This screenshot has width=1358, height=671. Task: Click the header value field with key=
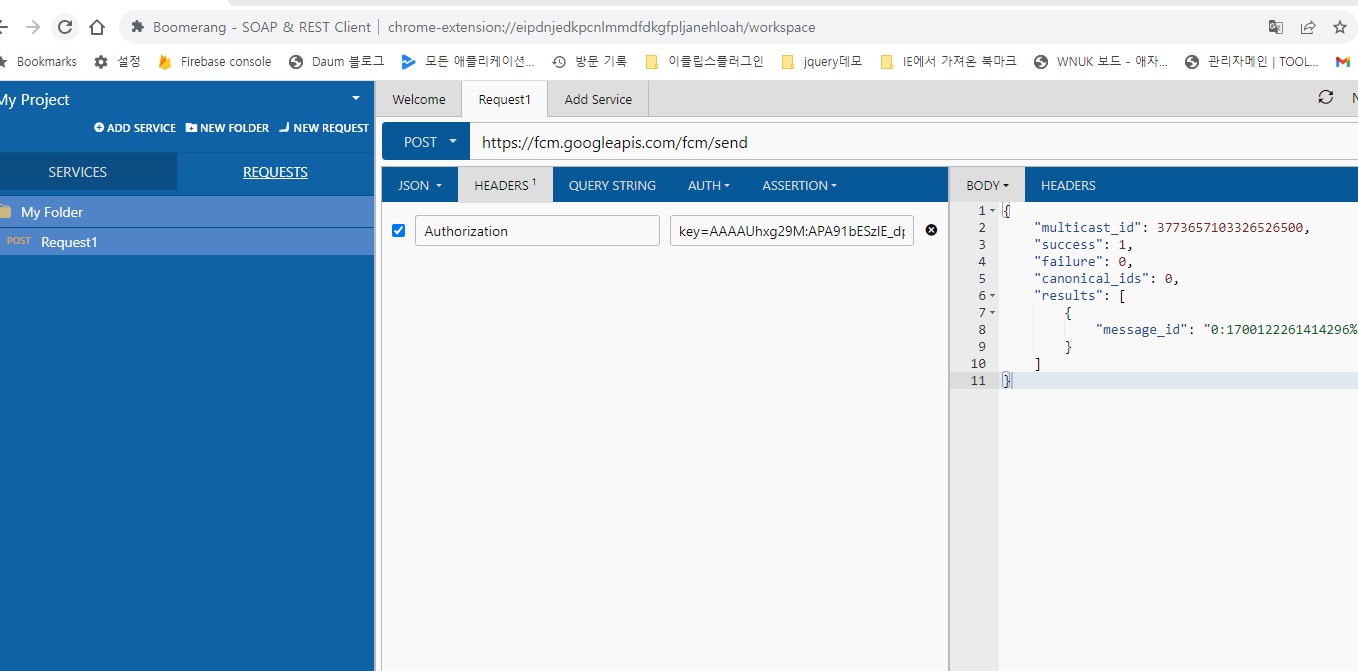tap(792, 231)
